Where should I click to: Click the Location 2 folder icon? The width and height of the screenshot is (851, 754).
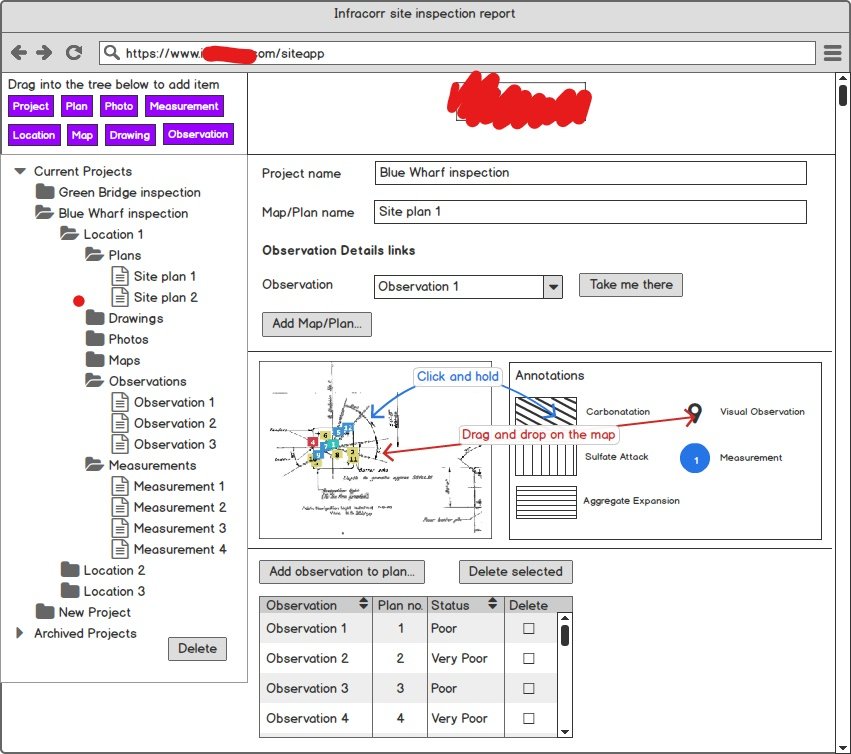pyautogui.click(x=70, y=569)
